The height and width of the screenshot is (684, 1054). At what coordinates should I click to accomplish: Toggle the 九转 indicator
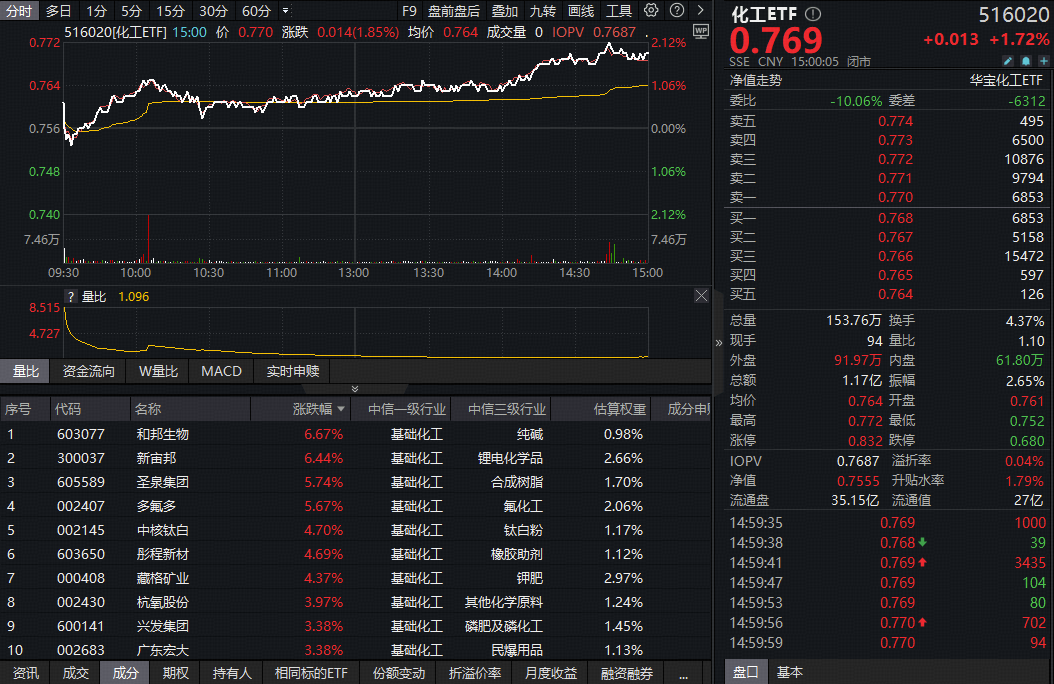pos(542,11)
